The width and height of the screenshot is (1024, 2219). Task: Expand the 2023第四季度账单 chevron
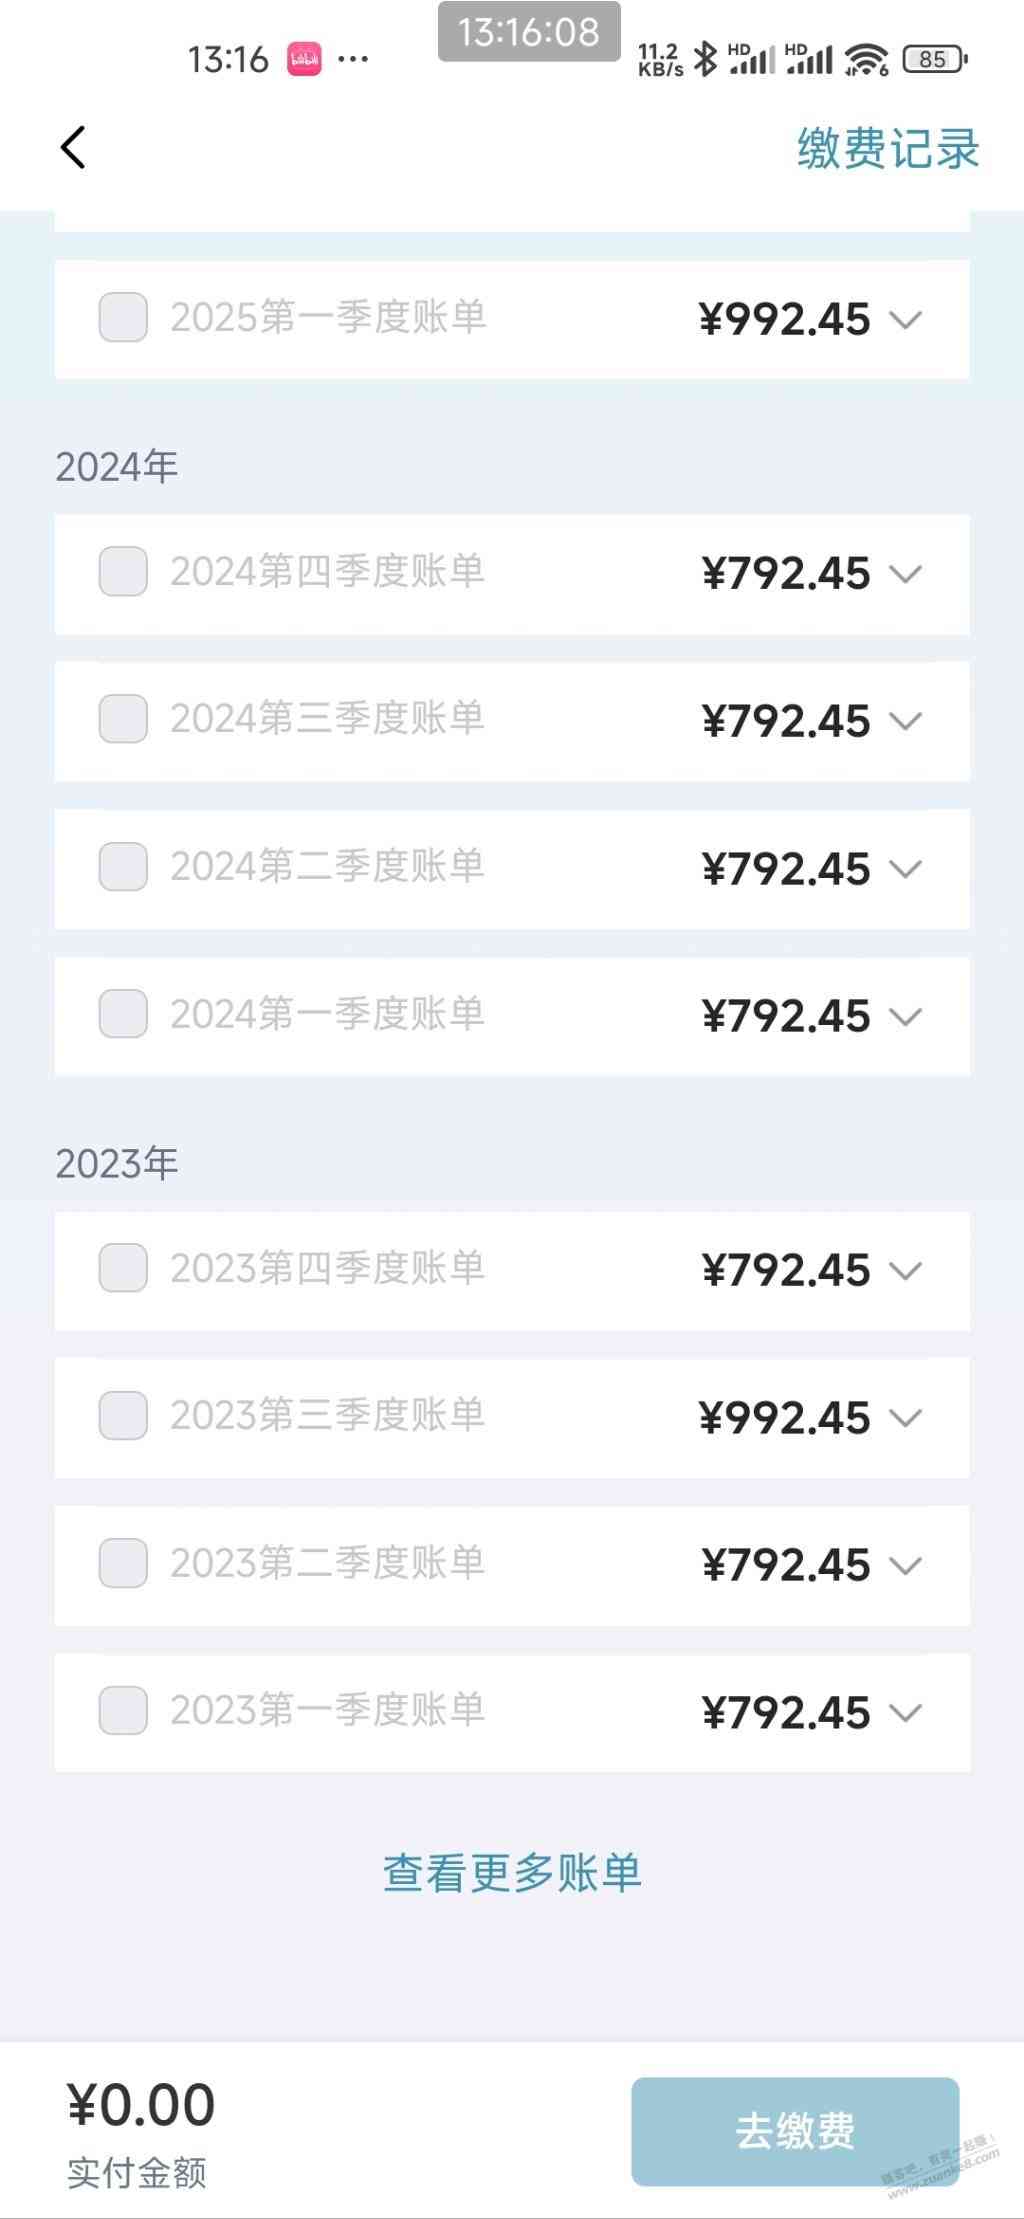[x=906, y=1271]
